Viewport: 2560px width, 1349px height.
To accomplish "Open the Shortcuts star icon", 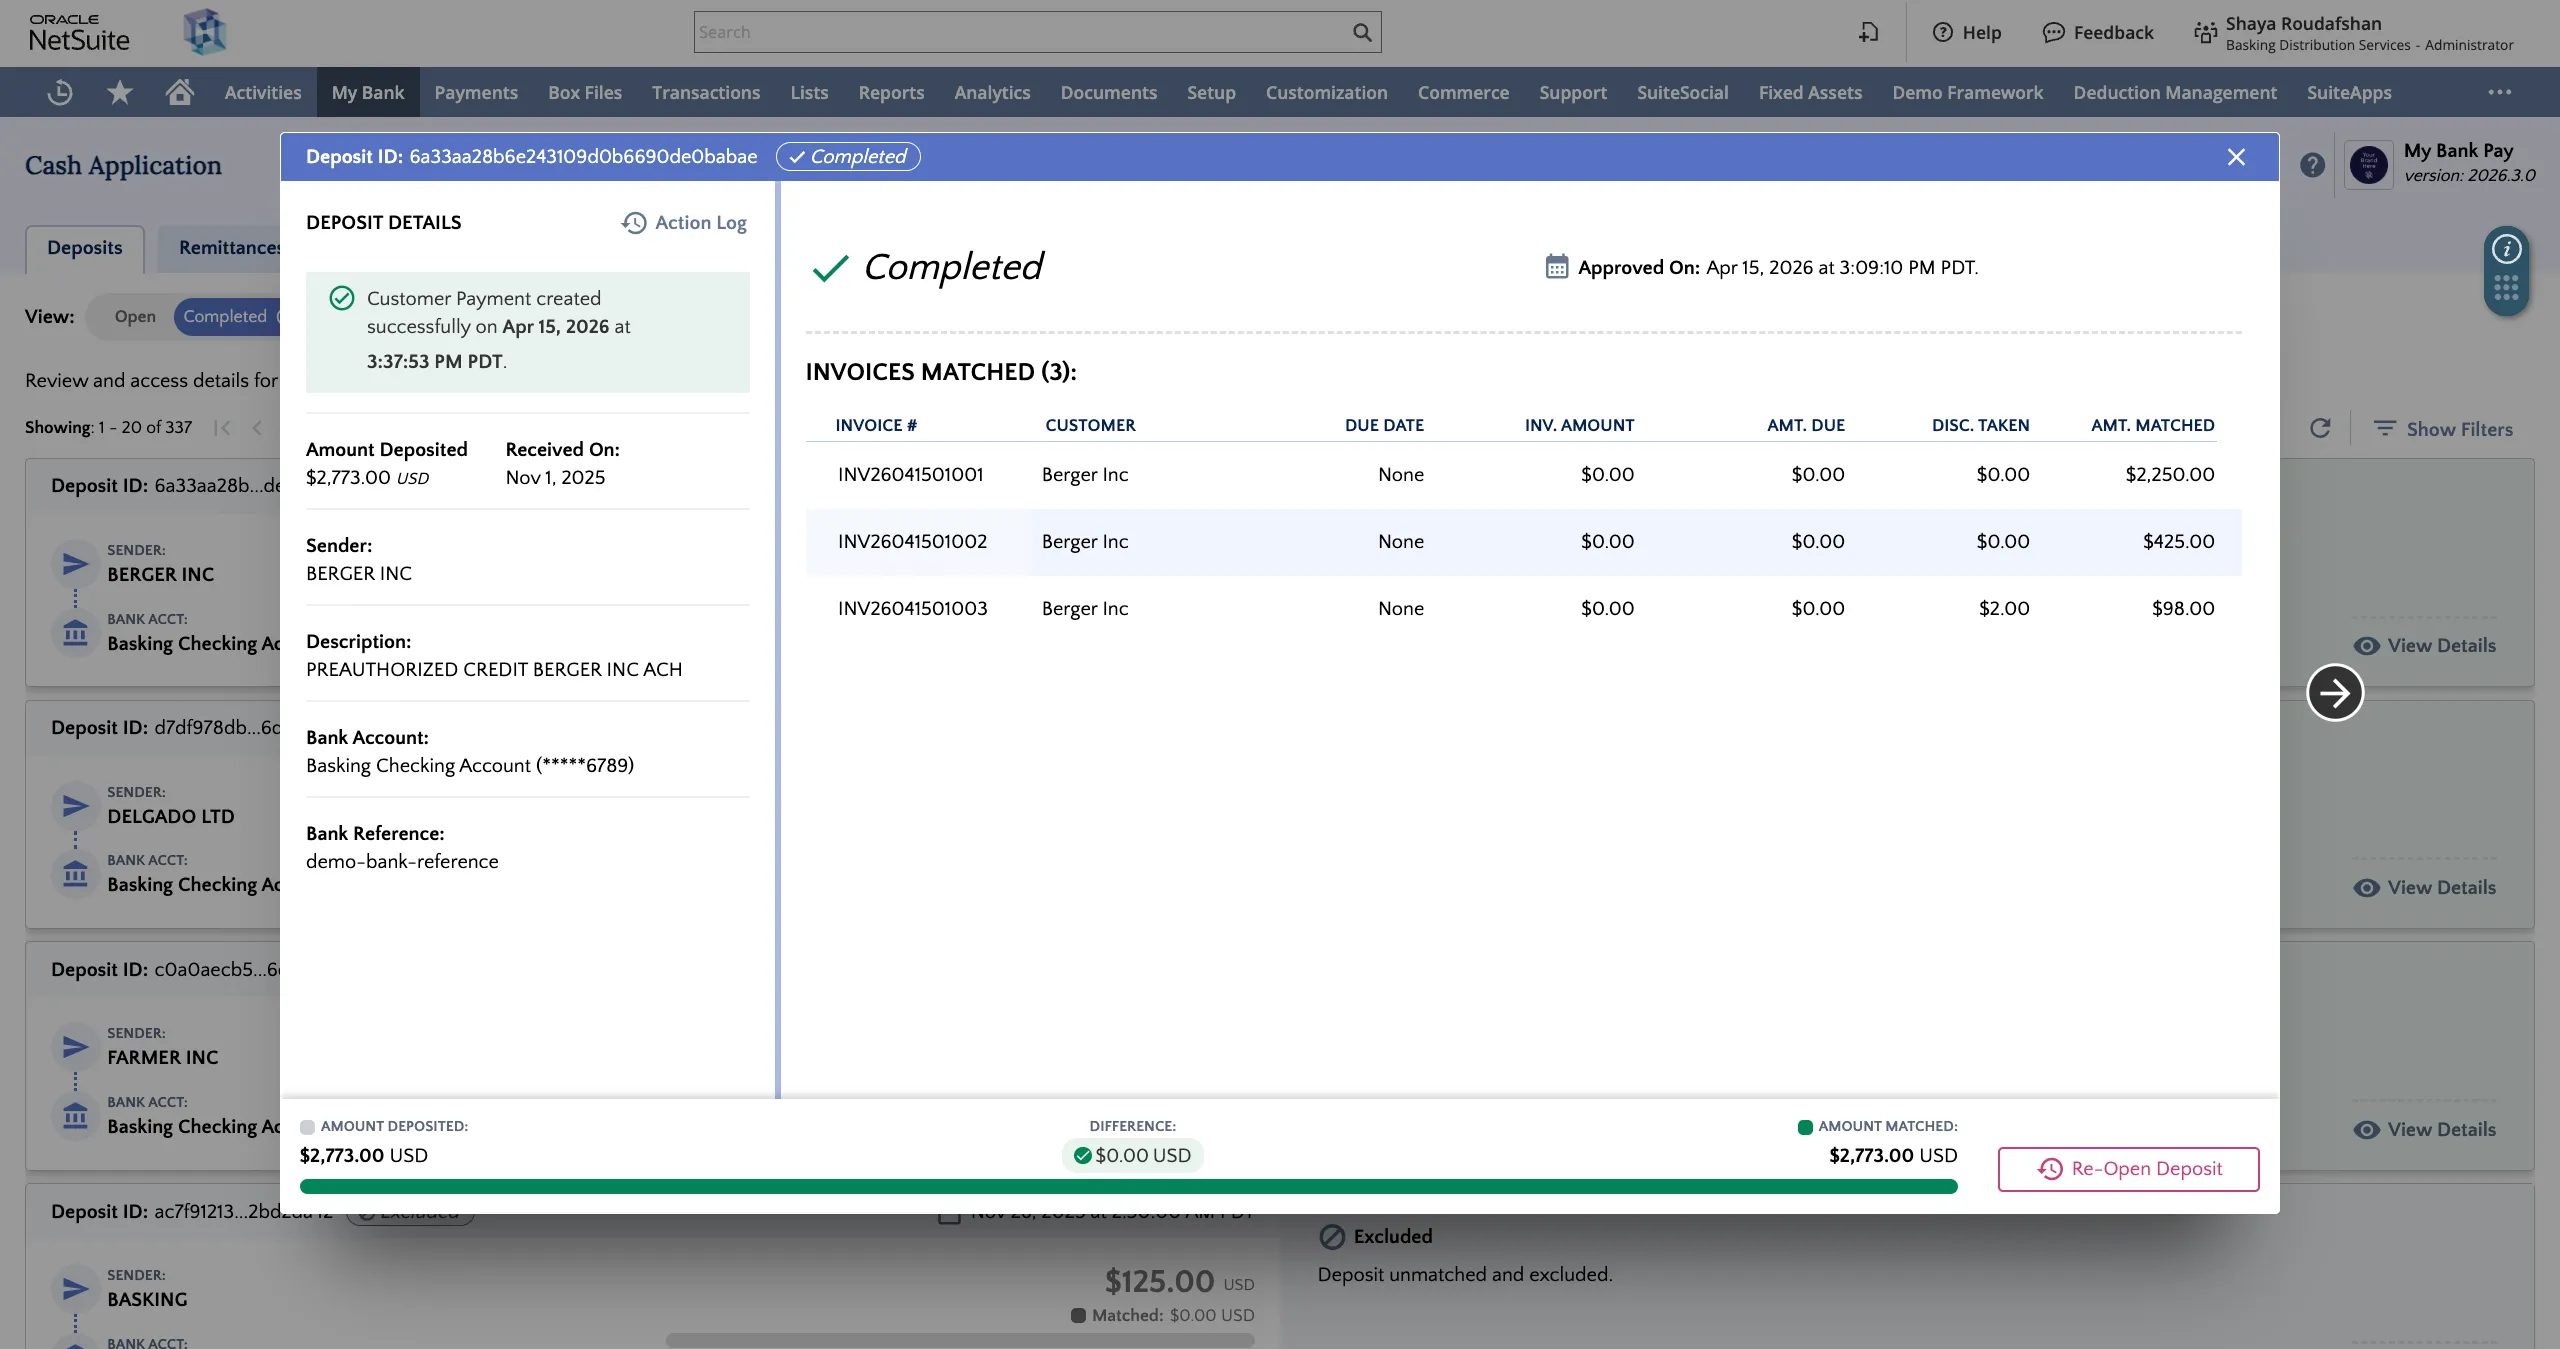I will [x=120, y=92].
